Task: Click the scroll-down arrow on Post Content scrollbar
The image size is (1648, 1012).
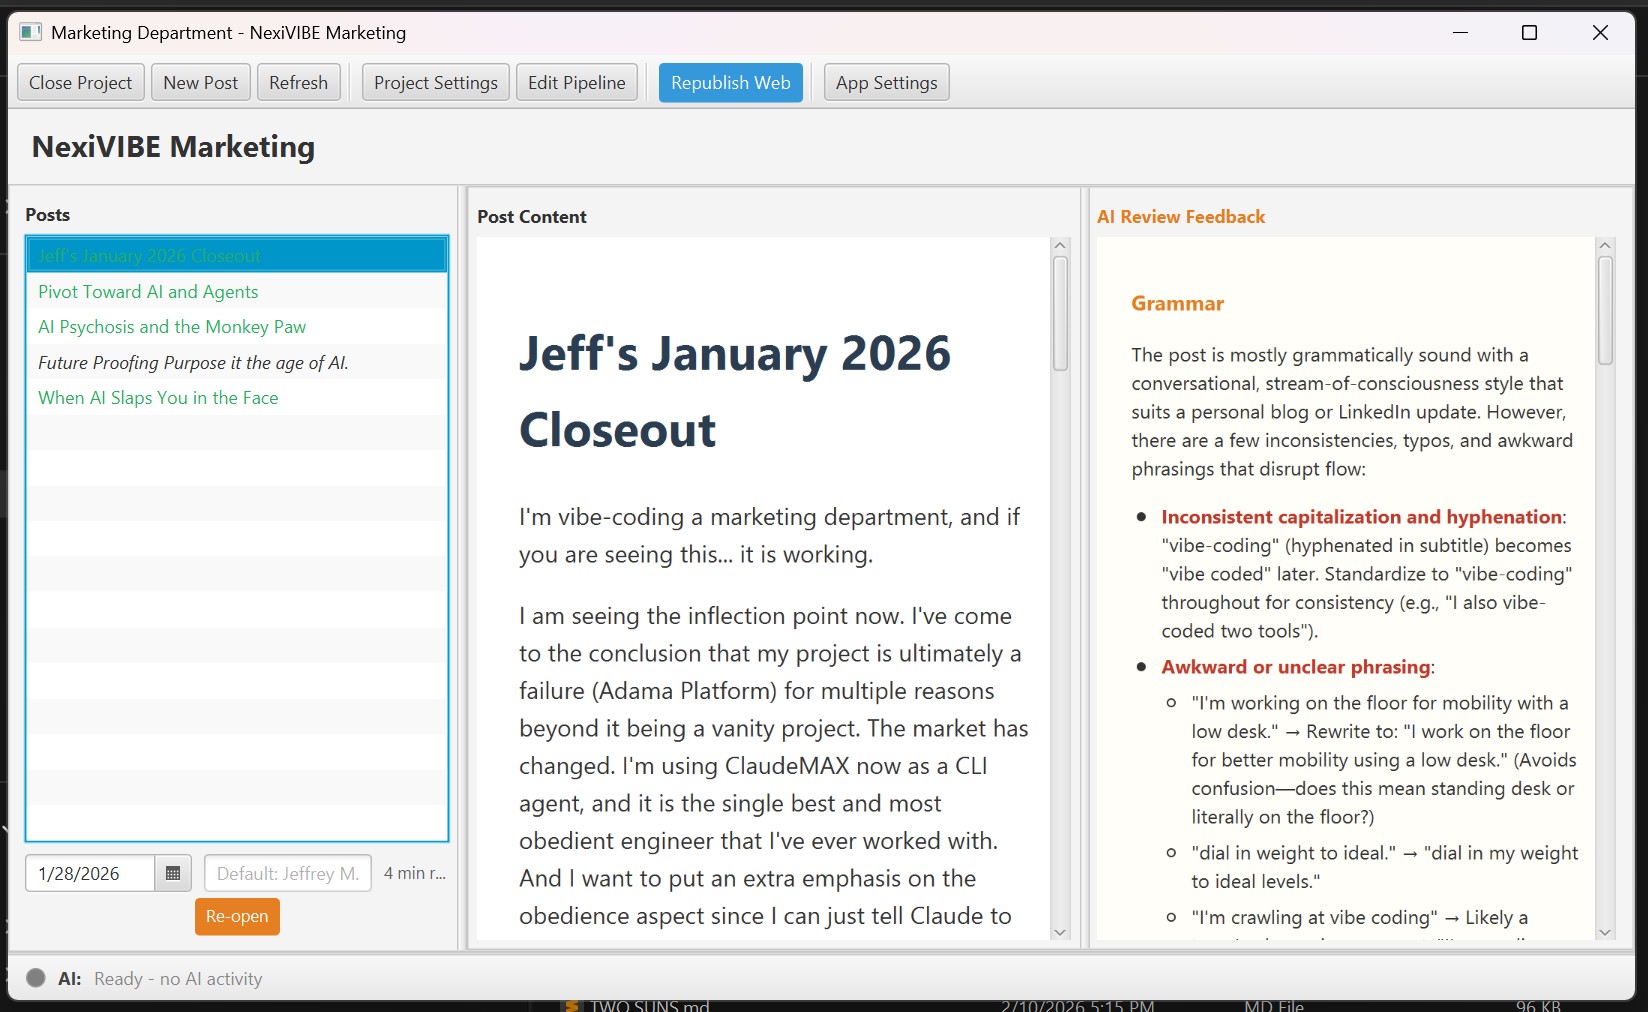Action: (1060, 932)
